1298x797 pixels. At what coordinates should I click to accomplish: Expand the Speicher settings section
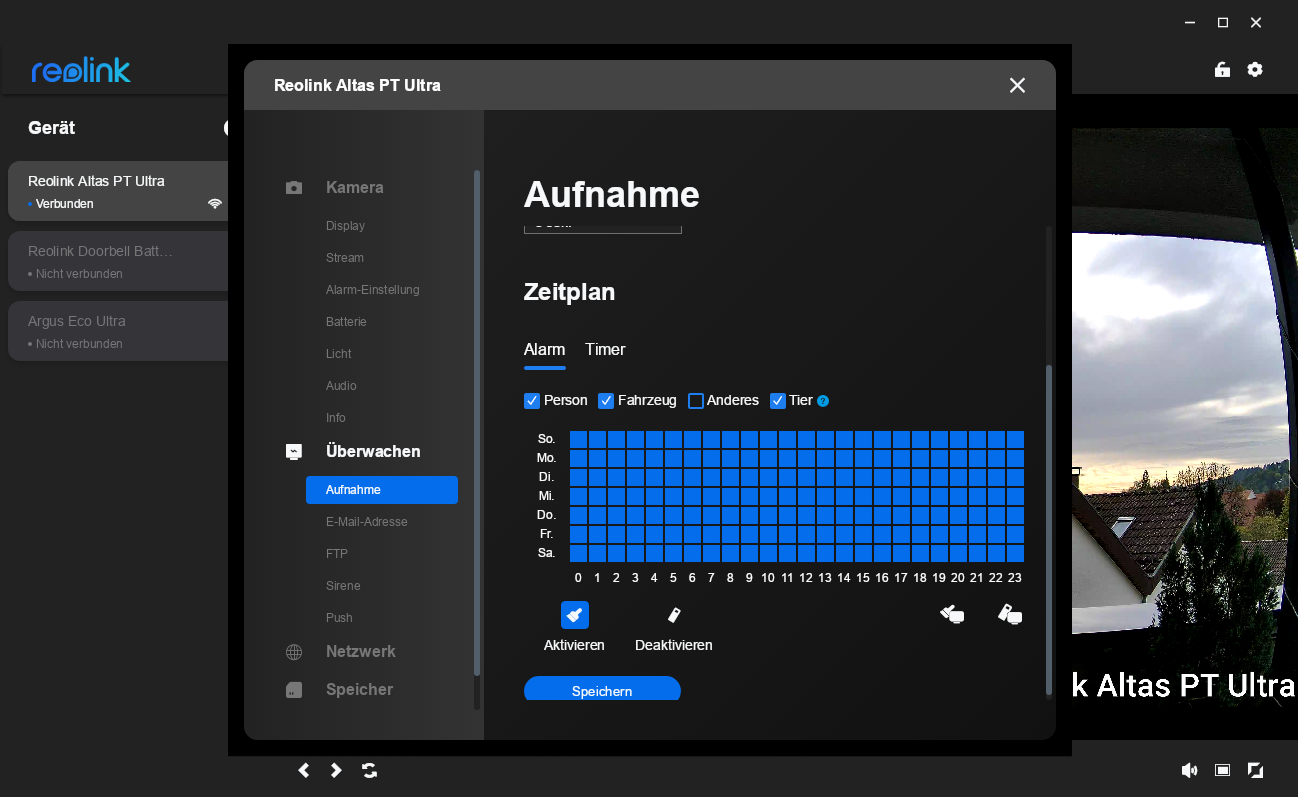coord(359,690)
